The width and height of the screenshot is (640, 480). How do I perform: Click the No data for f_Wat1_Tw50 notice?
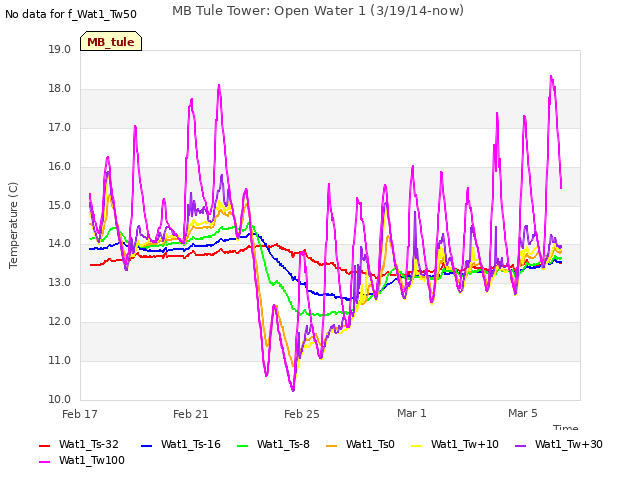[71, 14]
